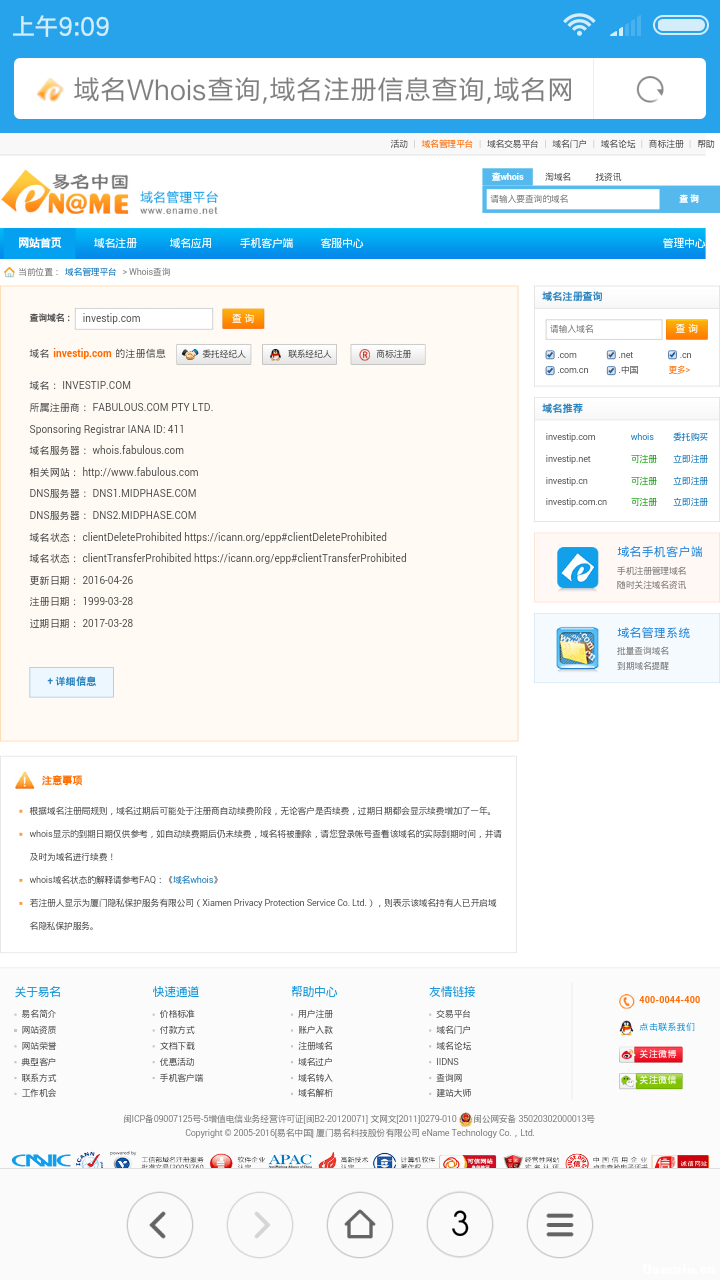Open 域名交易平台 top link
720x1280 pixels.
click(513, 144)
